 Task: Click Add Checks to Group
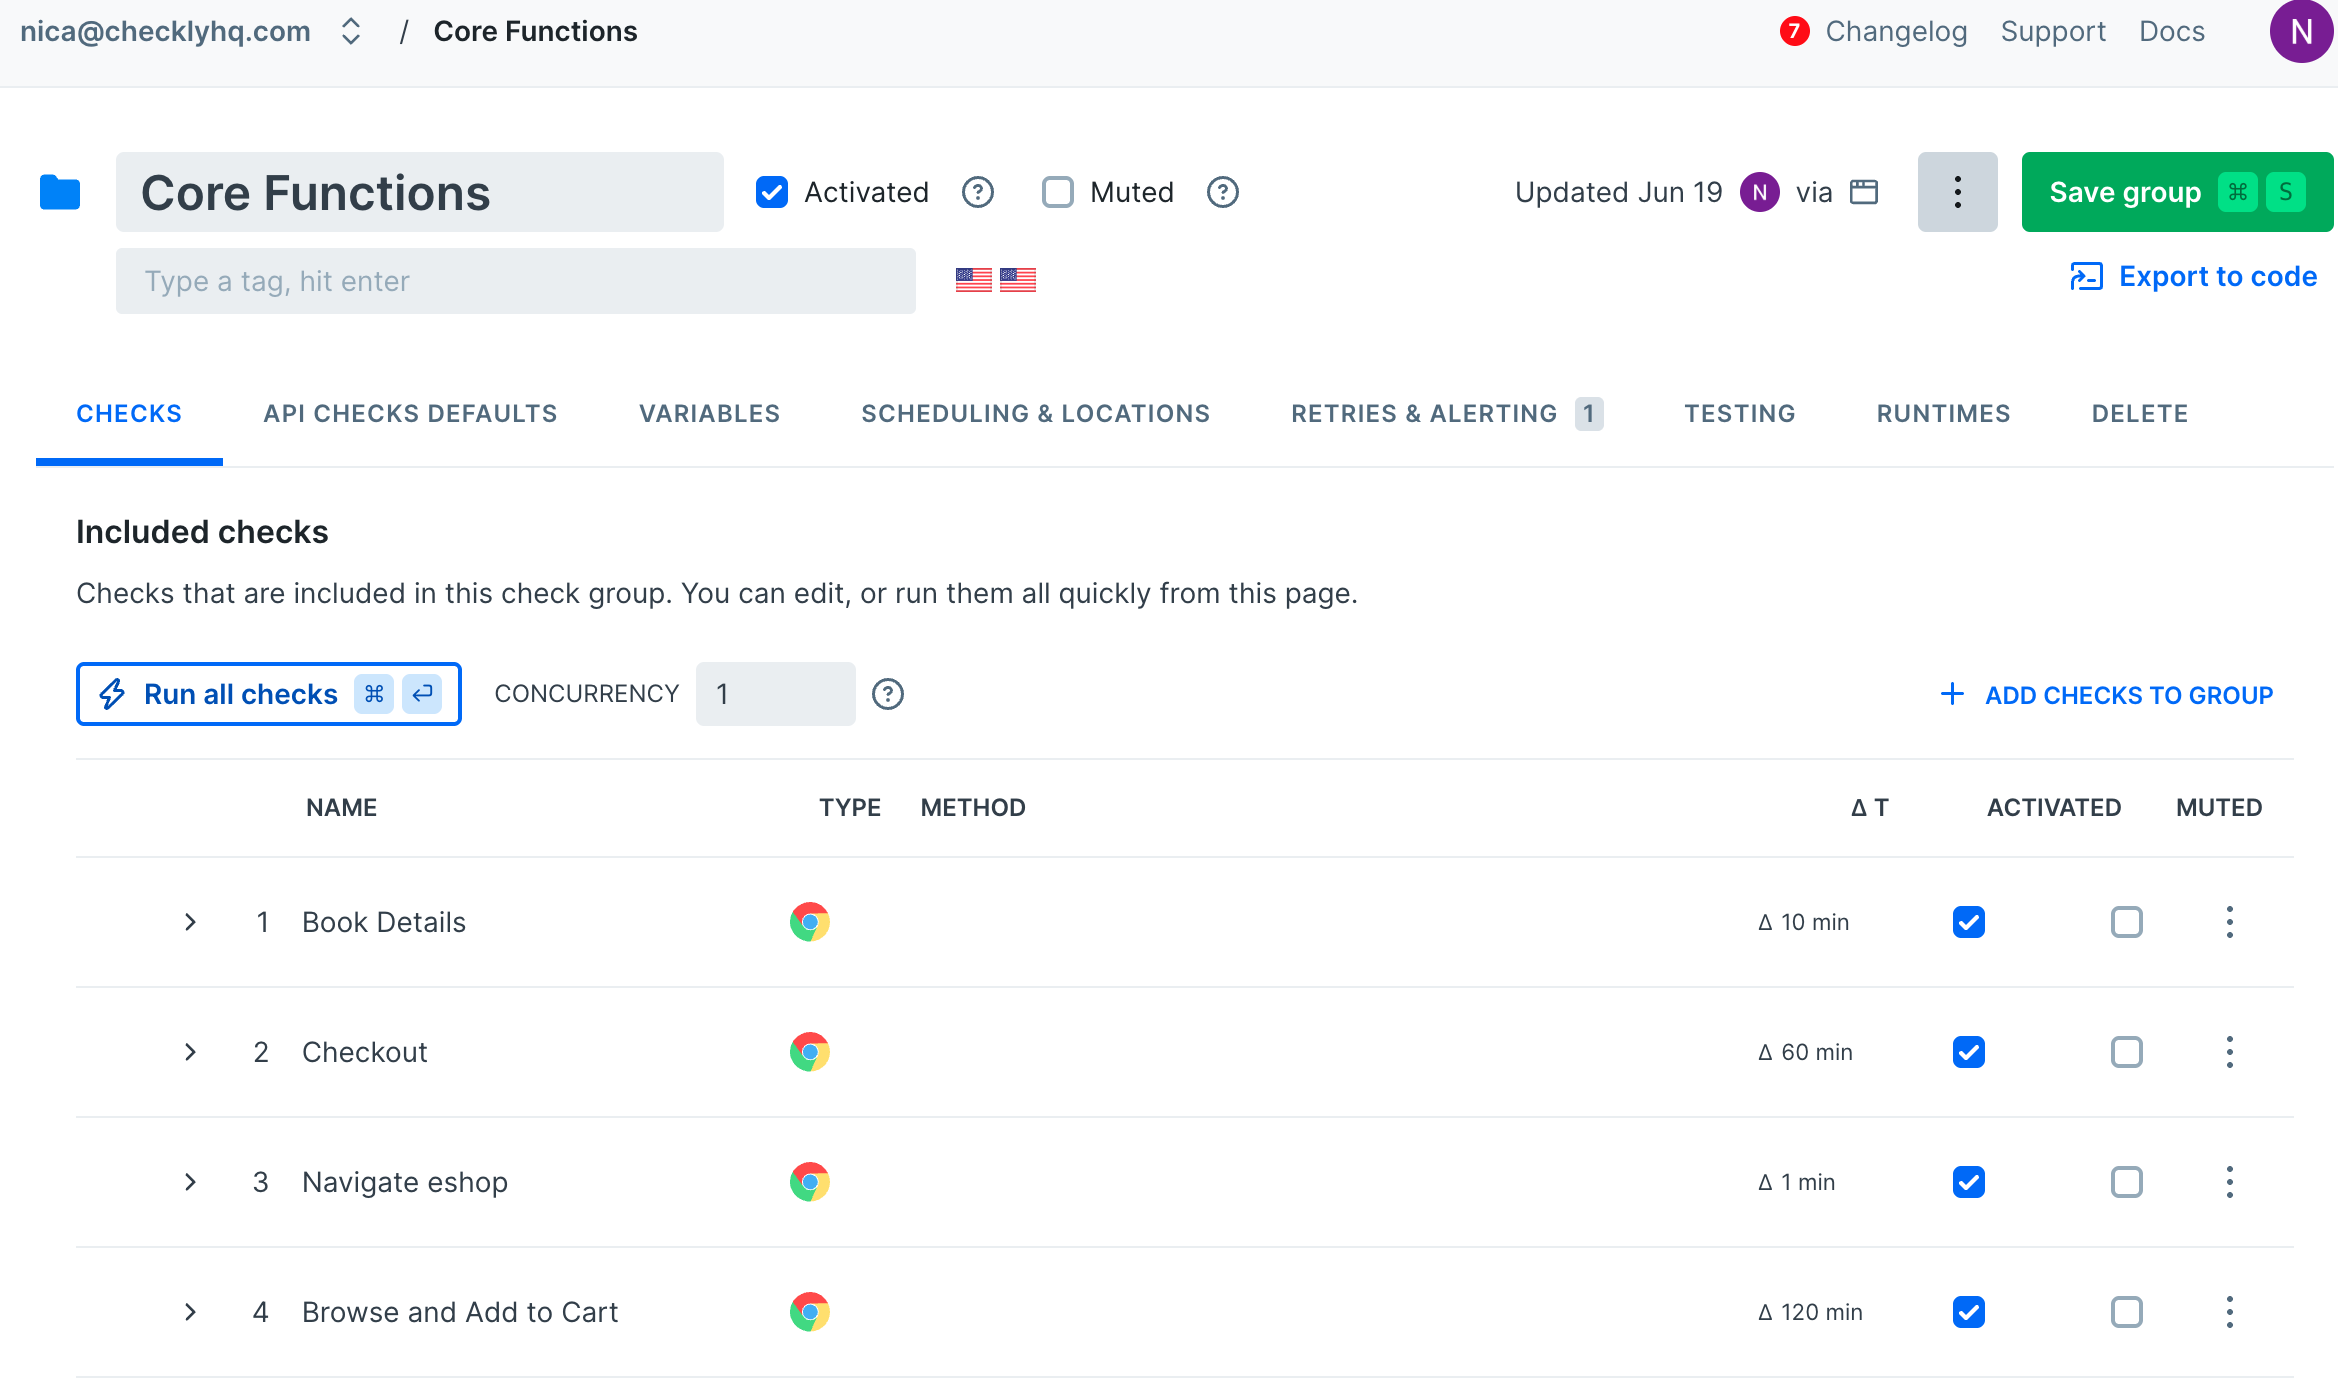(x=2103, y=694)
